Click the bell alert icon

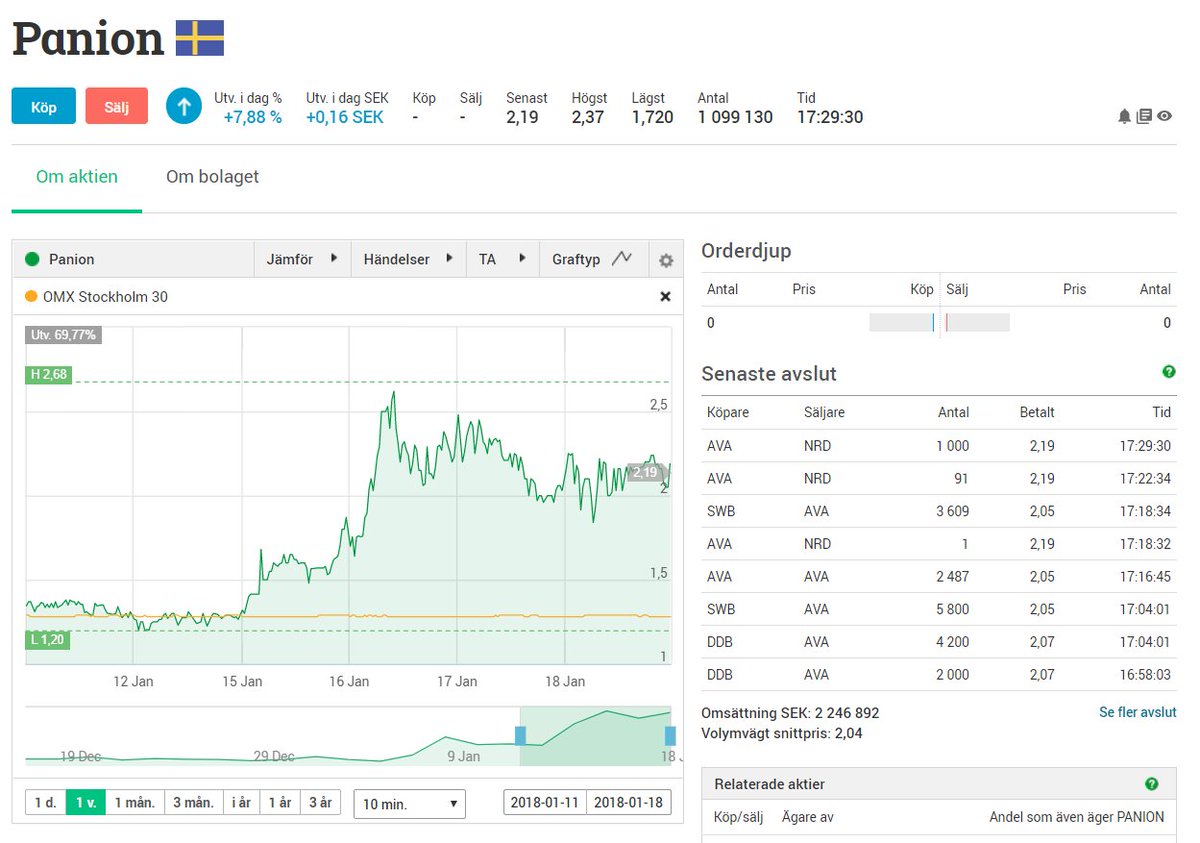pyautogui.click(x=1125, y=116)
